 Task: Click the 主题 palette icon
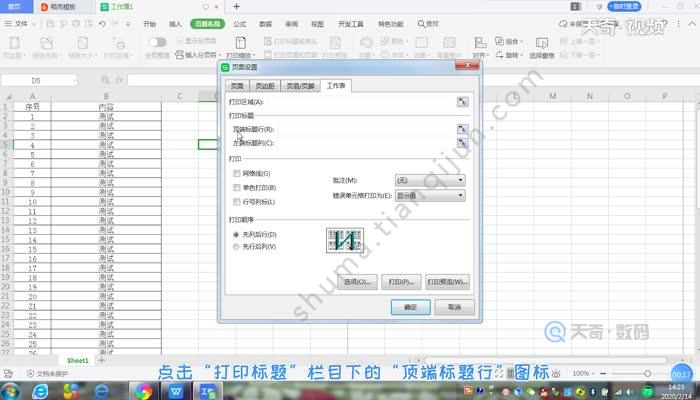(x=366, y=43)
